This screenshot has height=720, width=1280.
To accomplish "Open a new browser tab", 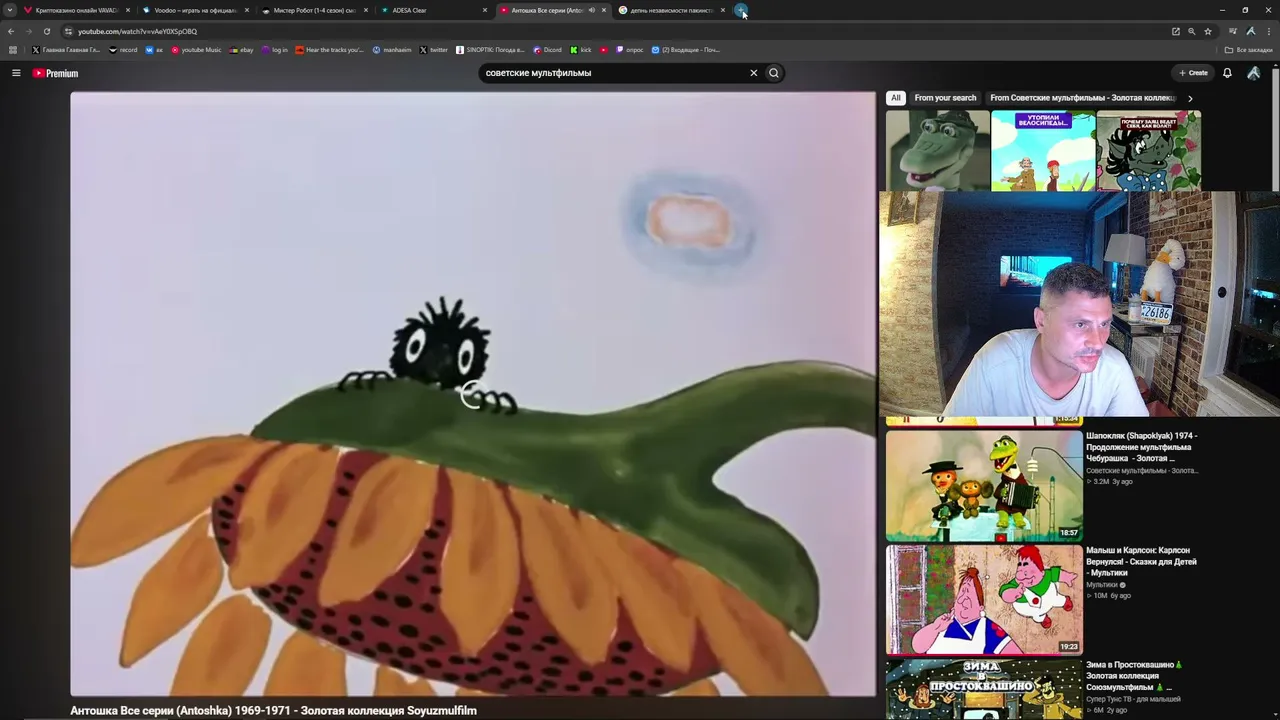I will [741, 10].
